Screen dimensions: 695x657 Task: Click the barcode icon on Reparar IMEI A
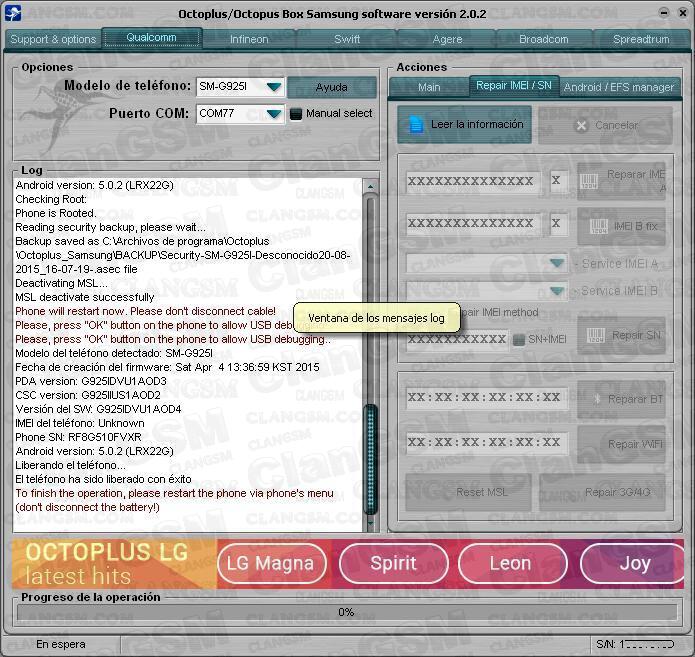pyautogui.click(x=590, y=181)
